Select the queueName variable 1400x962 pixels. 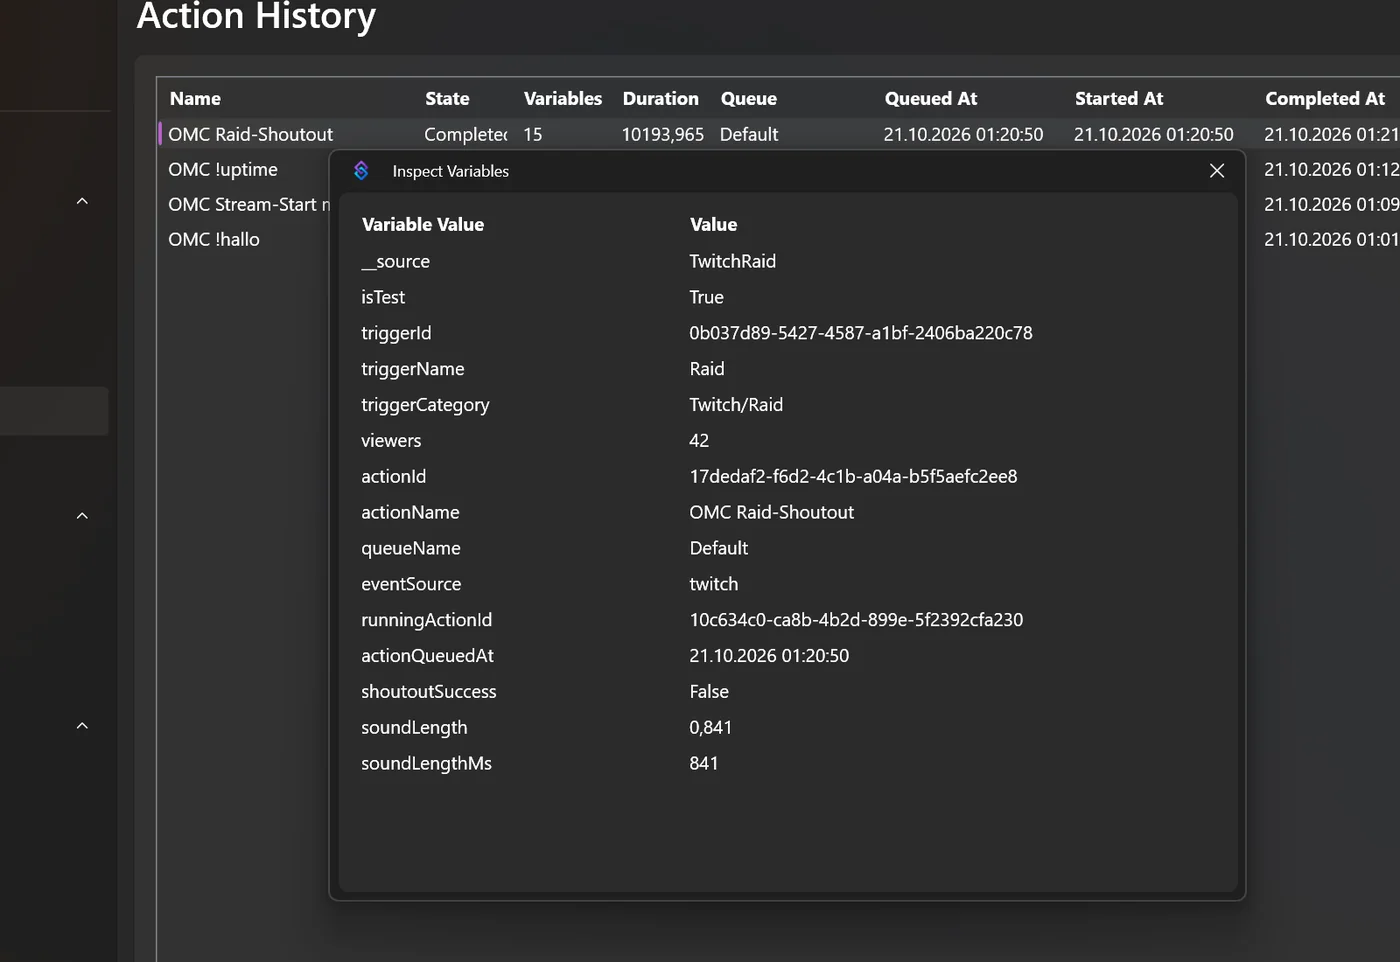(411, 548)
